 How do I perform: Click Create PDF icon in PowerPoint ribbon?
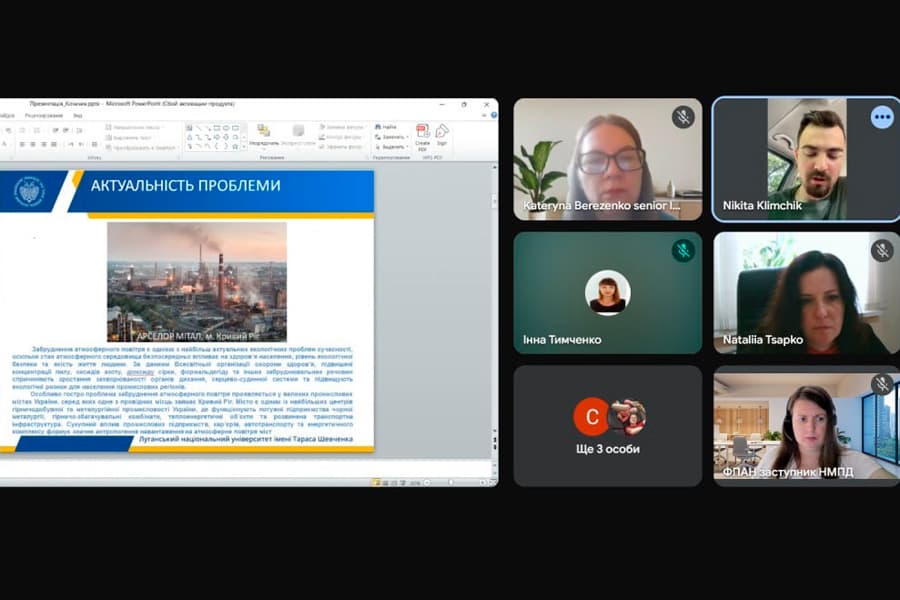click(x=422, y=137)
